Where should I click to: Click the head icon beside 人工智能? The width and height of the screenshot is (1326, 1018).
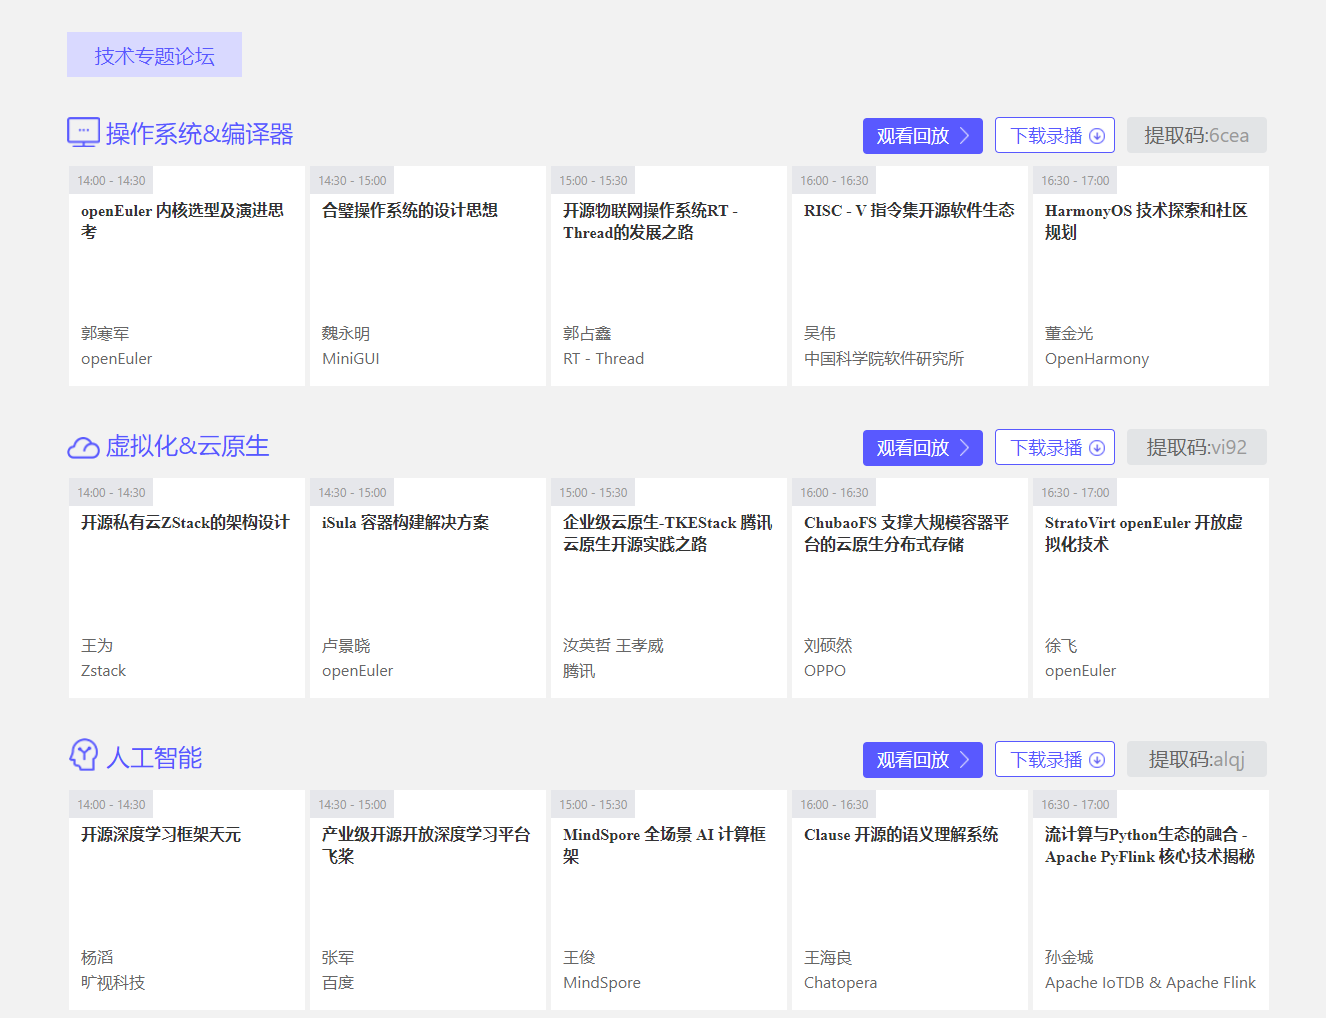[x=84, y=757]
